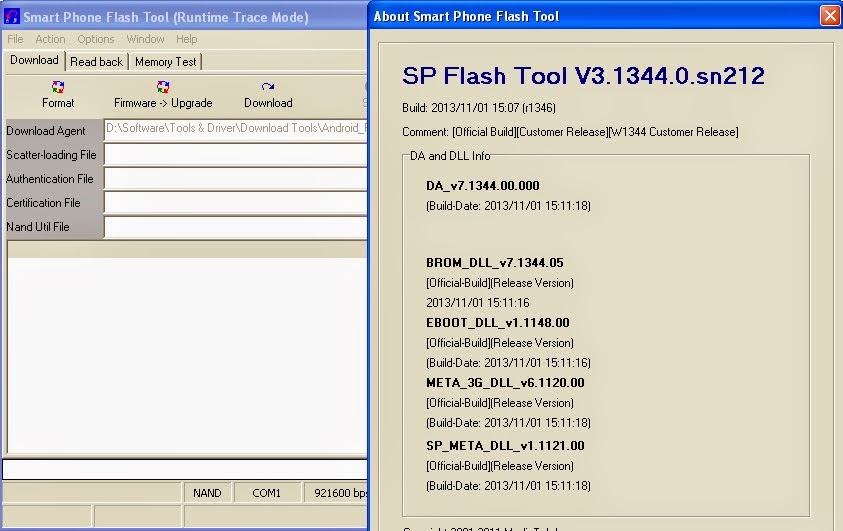Click the Authentication File label
Screen dimensions: 843x531
pyautogui.click(x=49, y=179)
